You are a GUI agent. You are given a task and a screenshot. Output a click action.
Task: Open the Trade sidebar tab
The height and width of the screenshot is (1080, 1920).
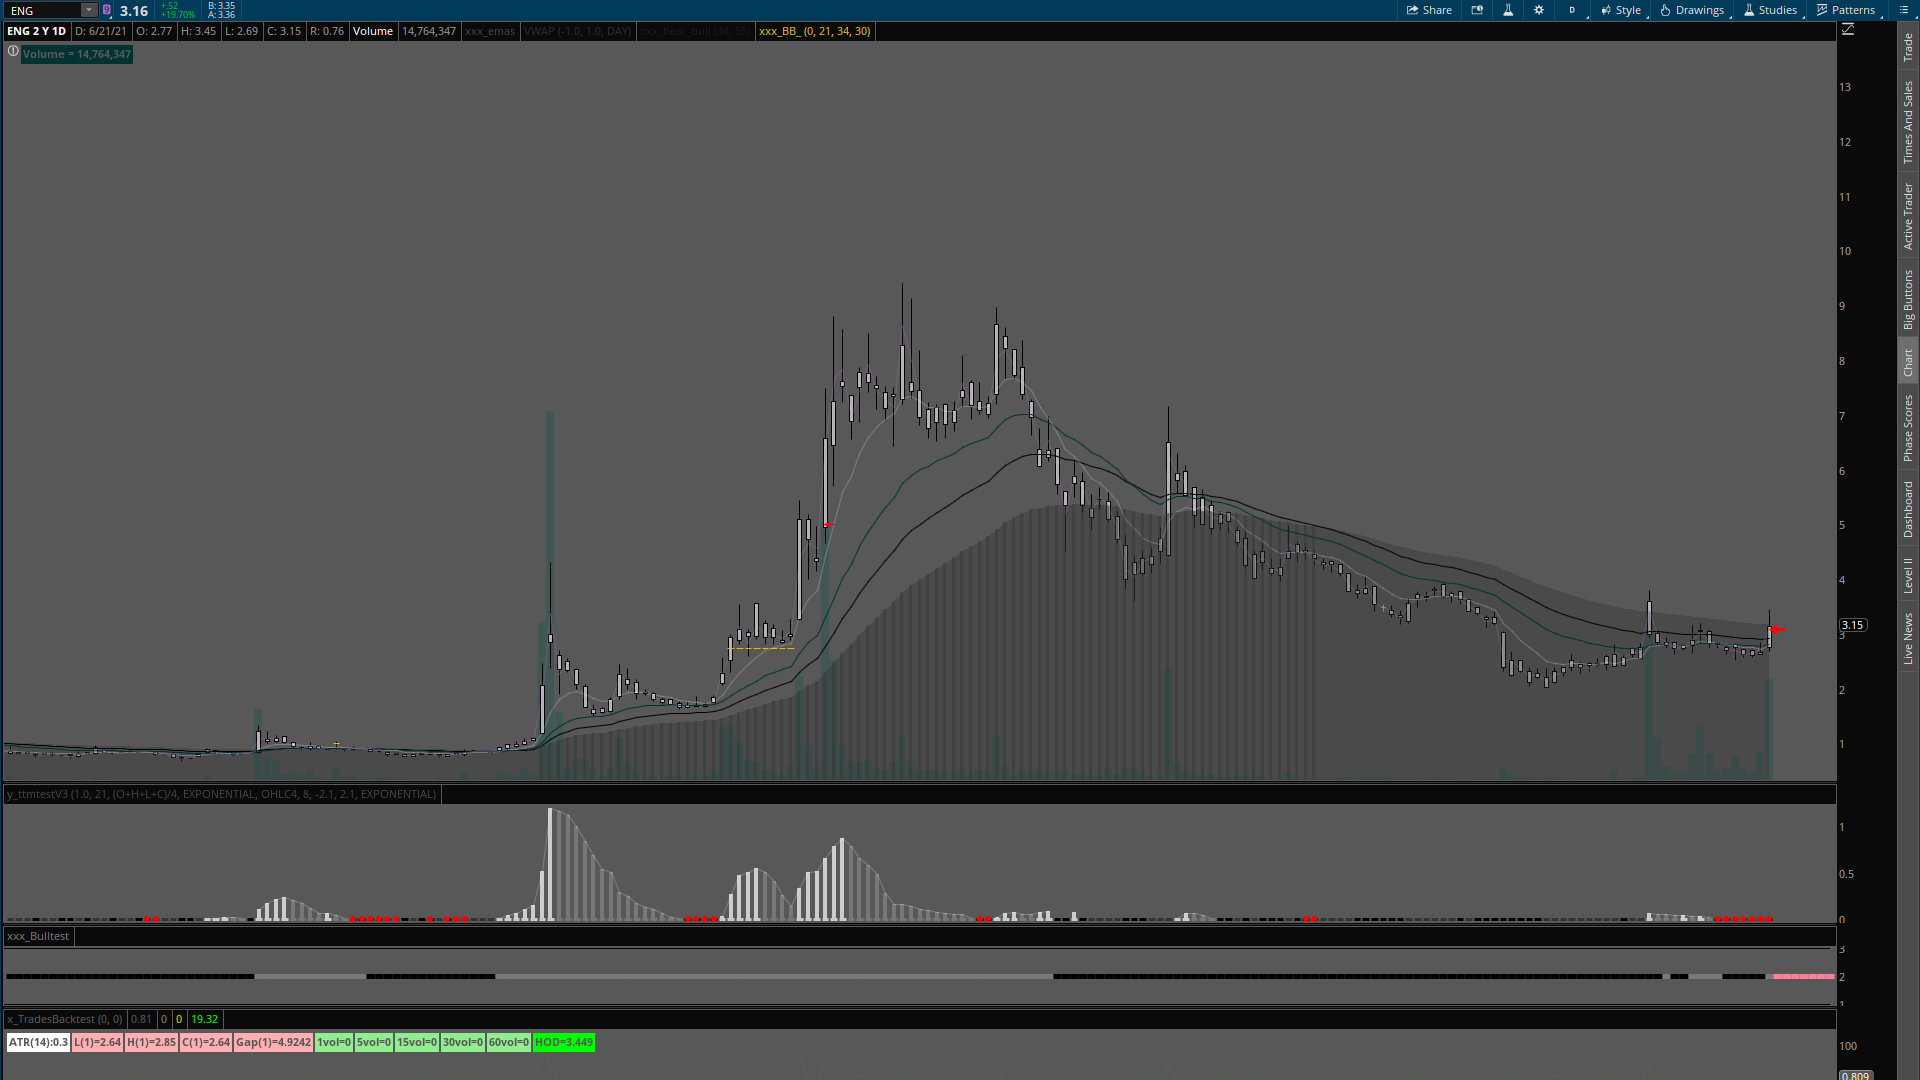[x=1908, y=47]
